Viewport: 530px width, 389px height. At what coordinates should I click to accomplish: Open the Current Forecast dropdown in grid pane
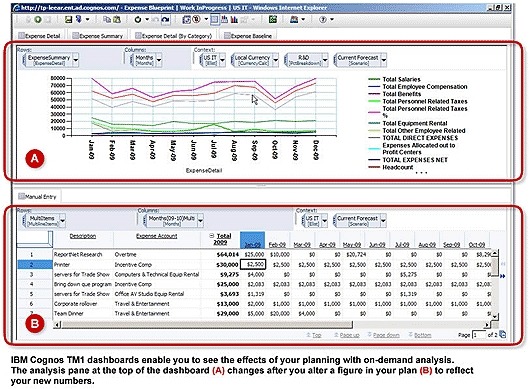point(383,221)
